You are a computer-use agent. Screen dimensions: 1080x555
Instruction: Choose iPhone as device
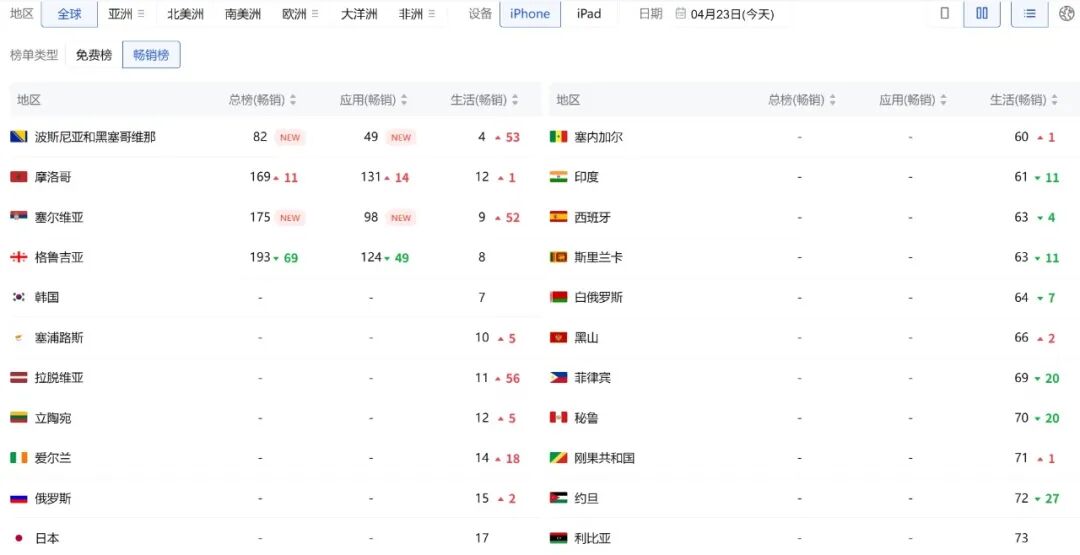530,14
